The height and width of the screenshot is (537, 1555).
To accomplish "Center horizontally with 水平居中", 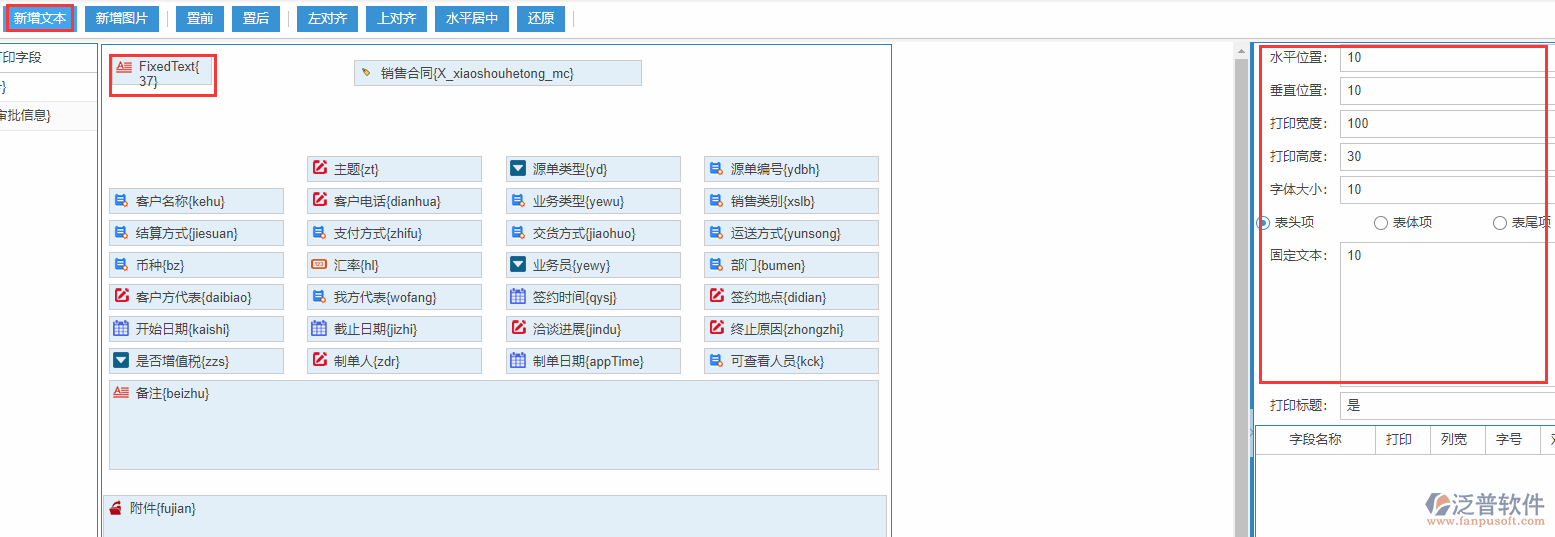I will [472, 18].
